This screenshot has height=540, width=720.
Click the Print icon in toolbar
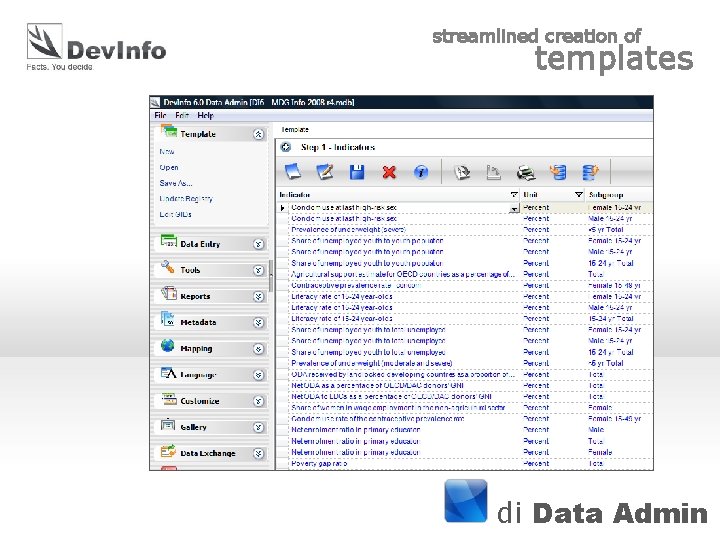[526, 173]
